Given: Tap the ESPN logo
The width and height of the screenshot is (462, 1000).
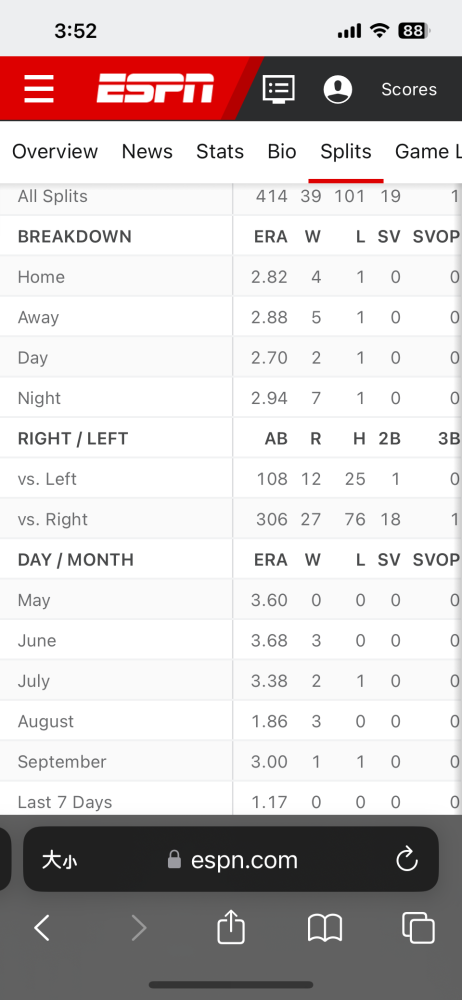Looking at the screenshot, I should pos(155,89).
